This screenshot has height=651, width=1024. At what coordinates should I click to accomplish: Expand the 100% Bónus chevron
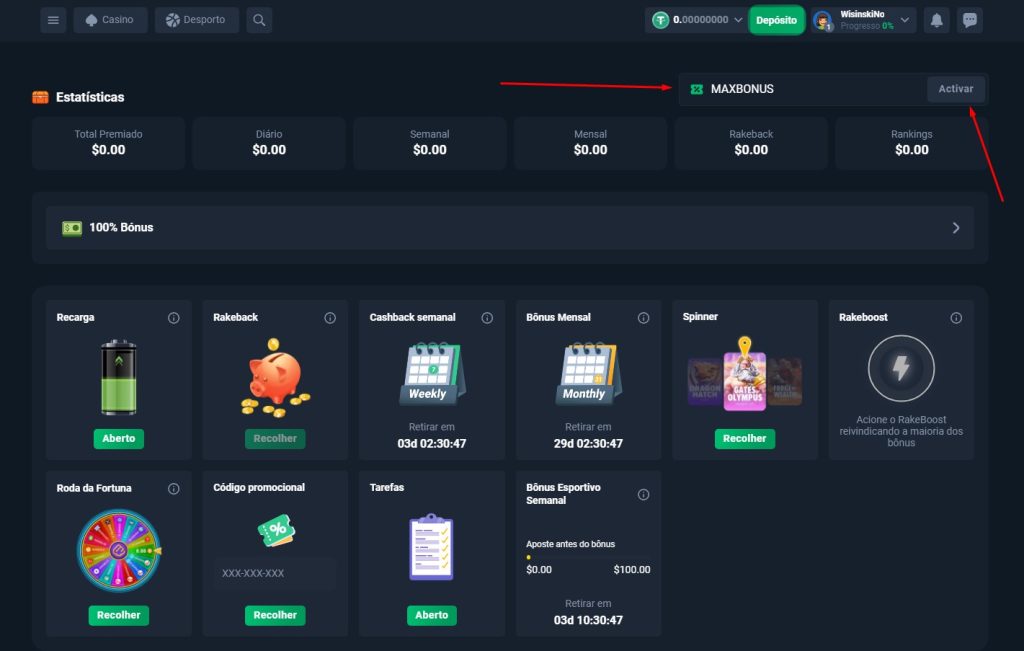tap(956, 228)
